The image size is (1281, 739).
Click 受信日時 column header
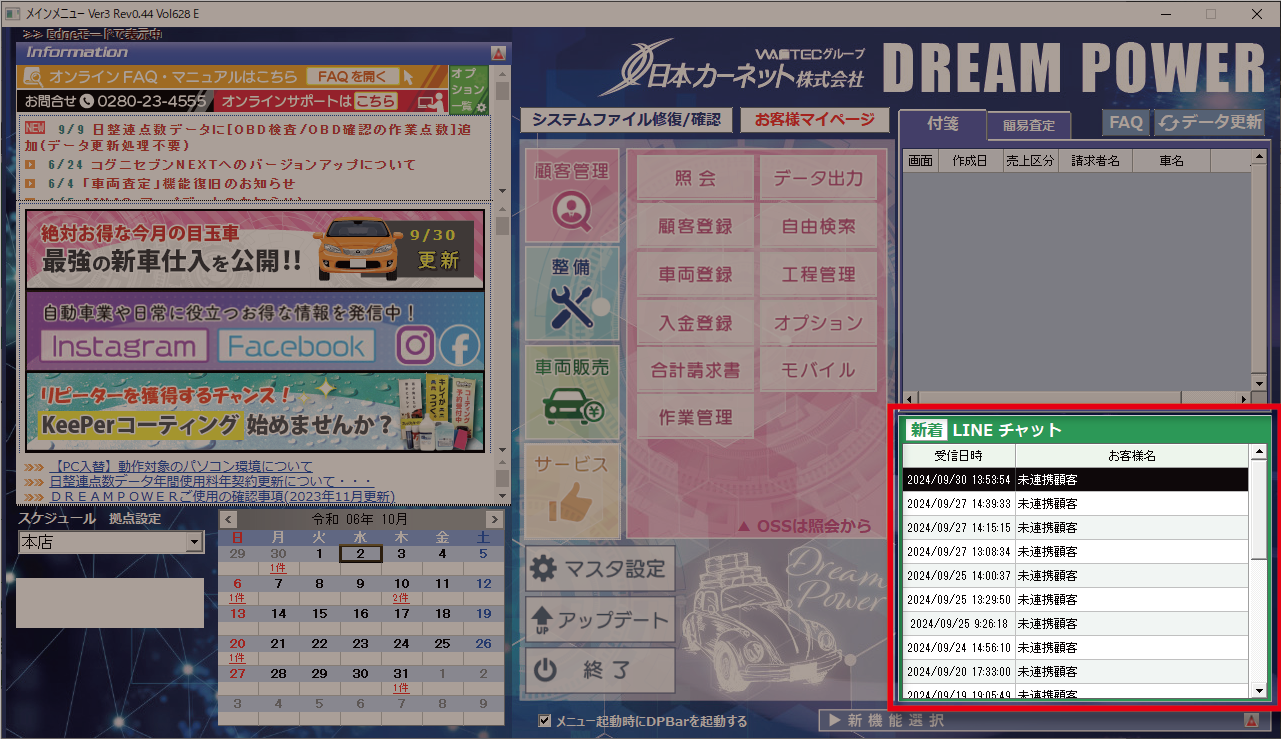[959, 456]
